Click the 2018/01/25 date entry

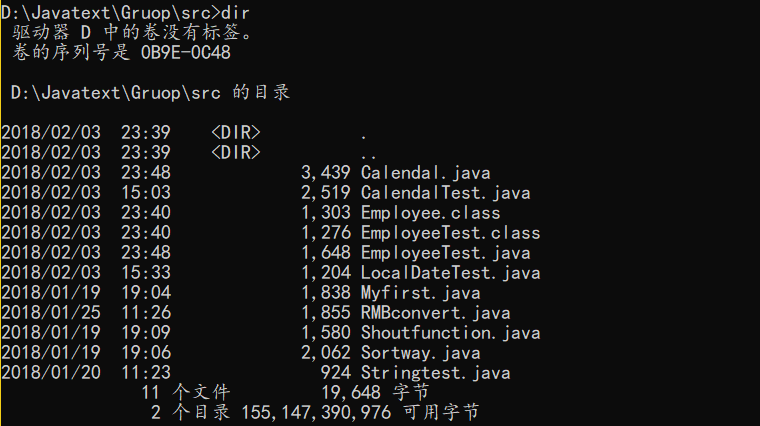pyautogui.click(x=51, y=313)
